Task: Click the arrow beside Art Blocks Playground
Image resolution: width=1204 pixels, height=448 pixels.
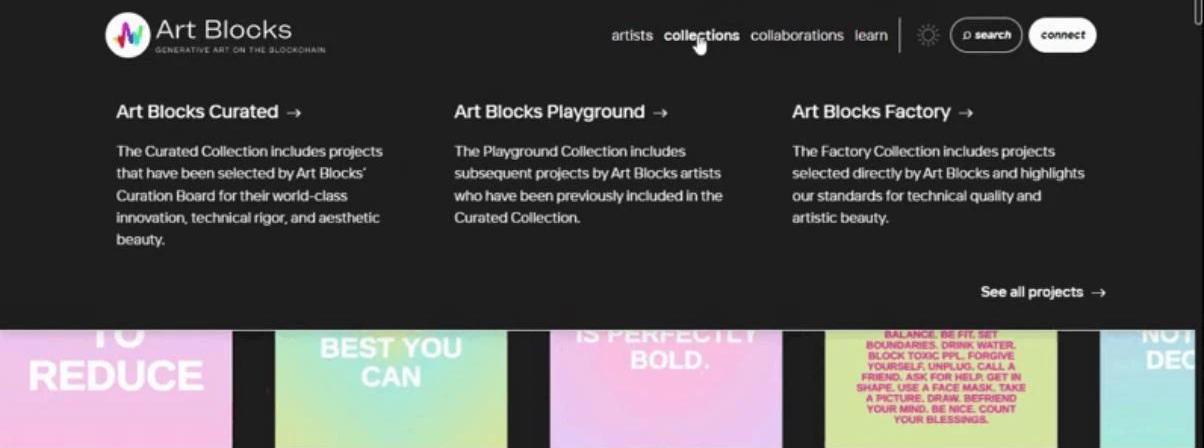Action: (x=659, y=113)
